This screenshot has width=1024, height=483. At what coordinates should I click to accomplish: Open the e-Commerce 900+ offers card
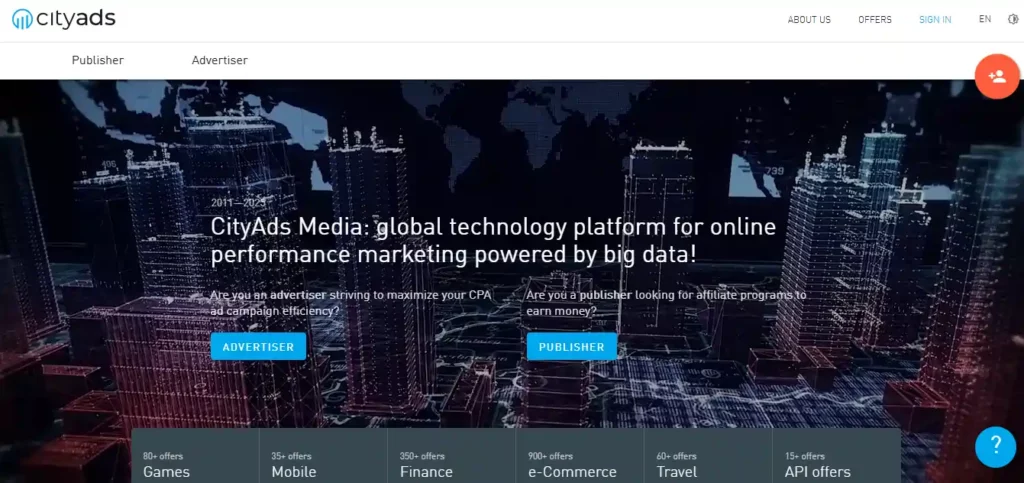point(580,456)
